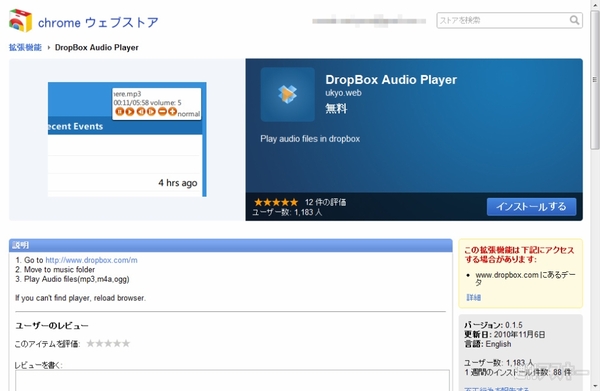Screen dimensions: 600x391
Task: Open the ukyo.web developer link
Action: 343,93
